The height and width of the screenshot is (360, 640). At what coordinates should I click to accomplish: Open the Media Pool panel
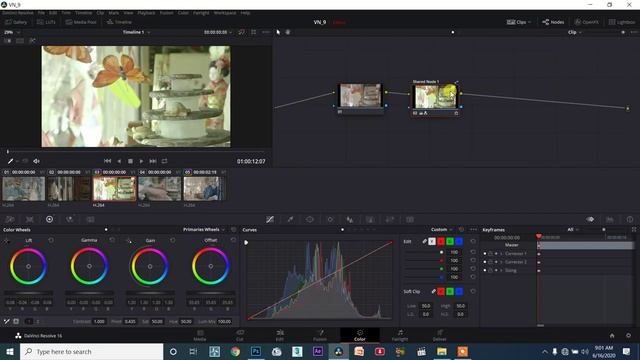tap(81, 22)
